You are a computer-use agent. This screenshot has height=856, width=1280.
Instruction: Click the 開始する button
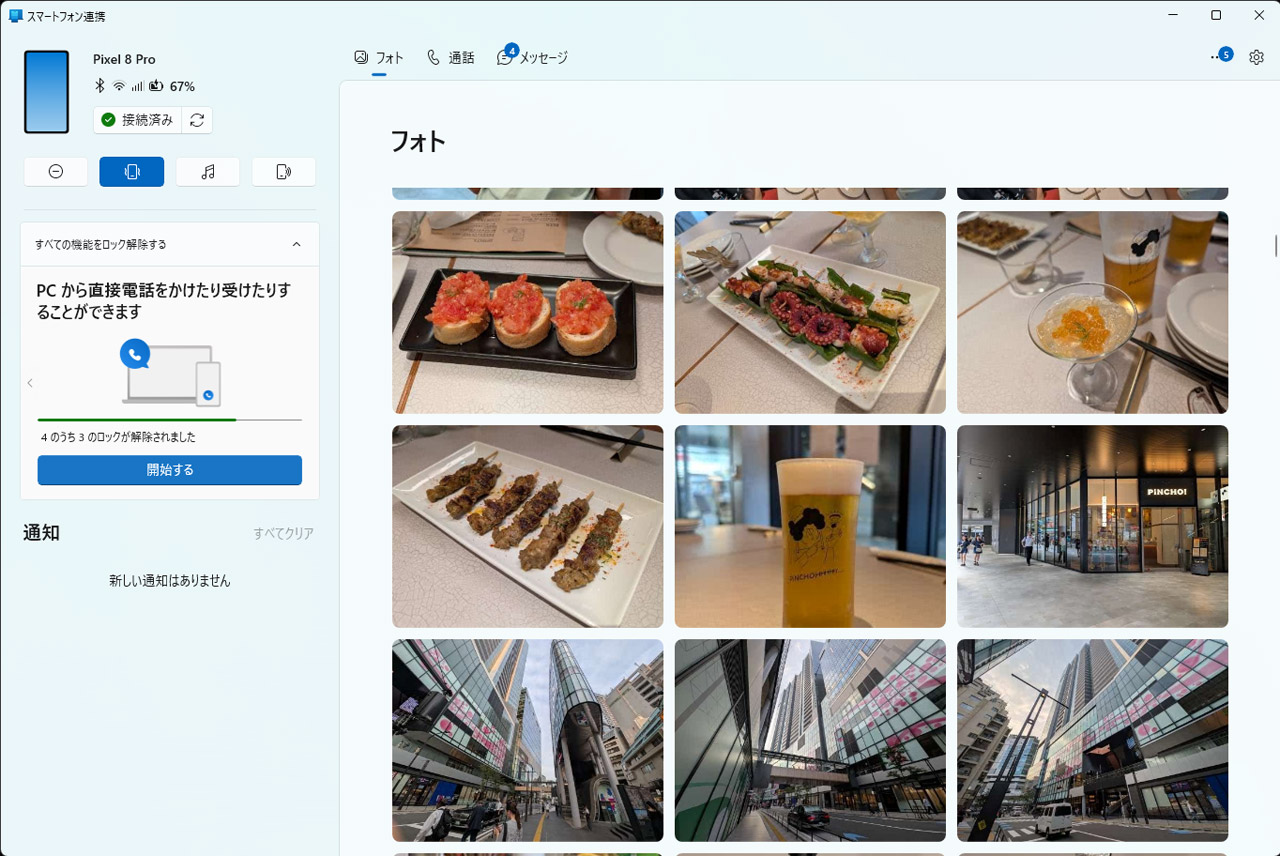169,470
